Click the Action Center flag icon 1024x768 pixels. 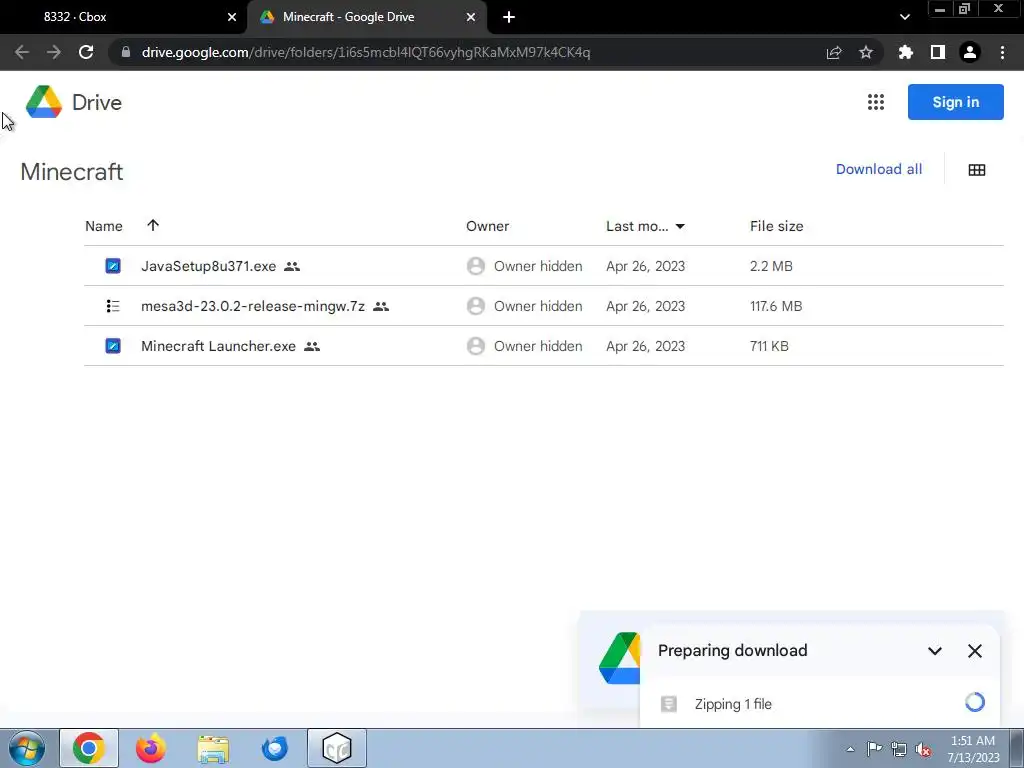874,749
